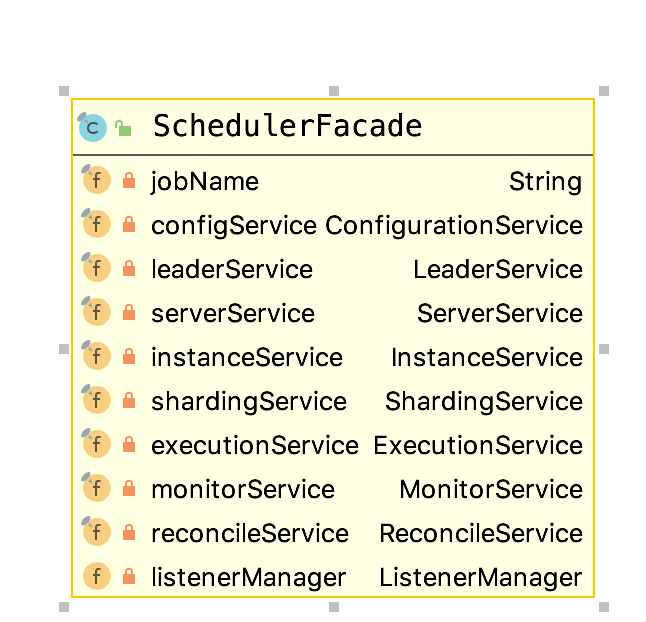Screen dimensions: 646x622
Task: Click the class icon beside SchedulerFacade
Action: (x=93, y=127)
